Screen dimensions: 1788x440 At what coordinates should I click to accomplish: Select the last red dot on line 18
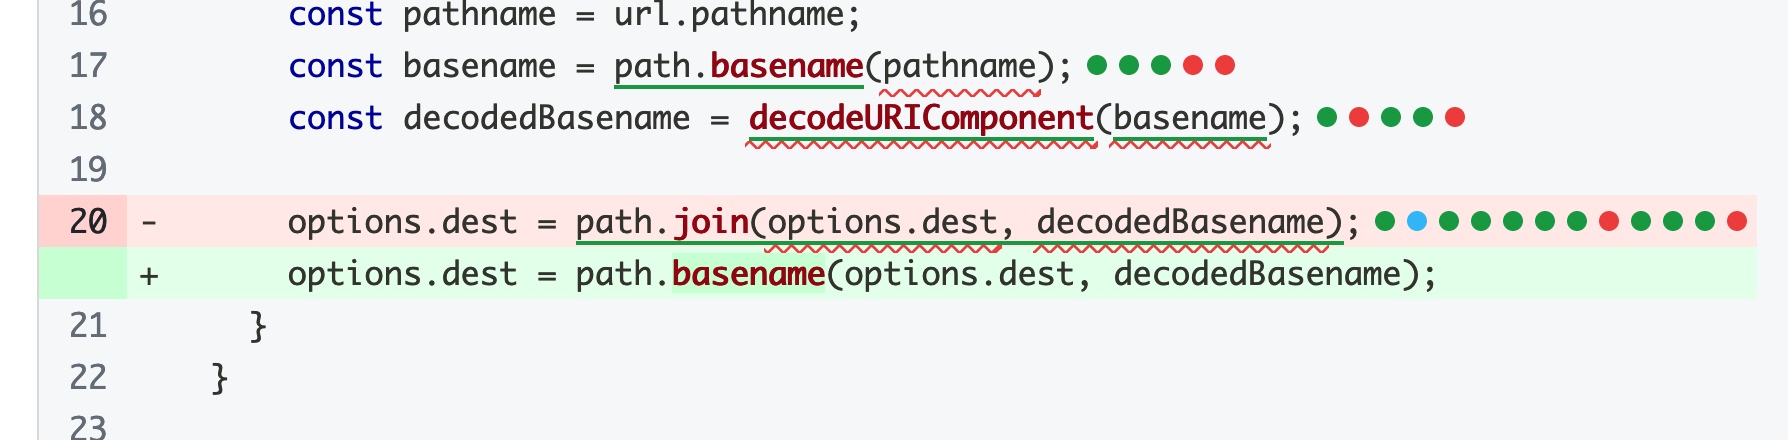1455,117
